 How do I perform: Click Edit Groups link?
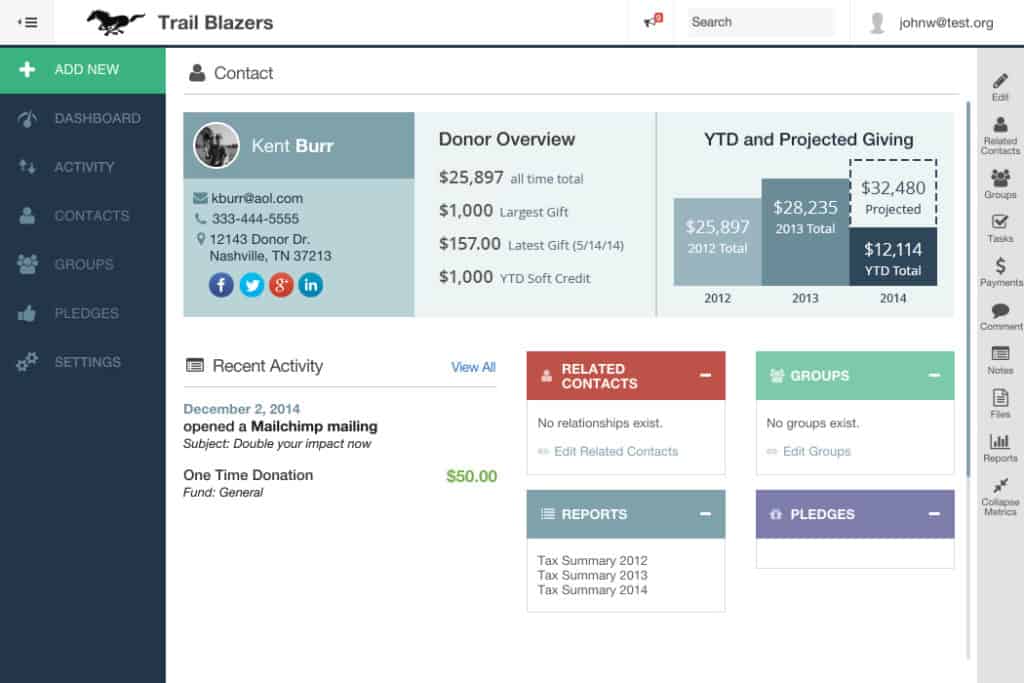coord(816,451)
